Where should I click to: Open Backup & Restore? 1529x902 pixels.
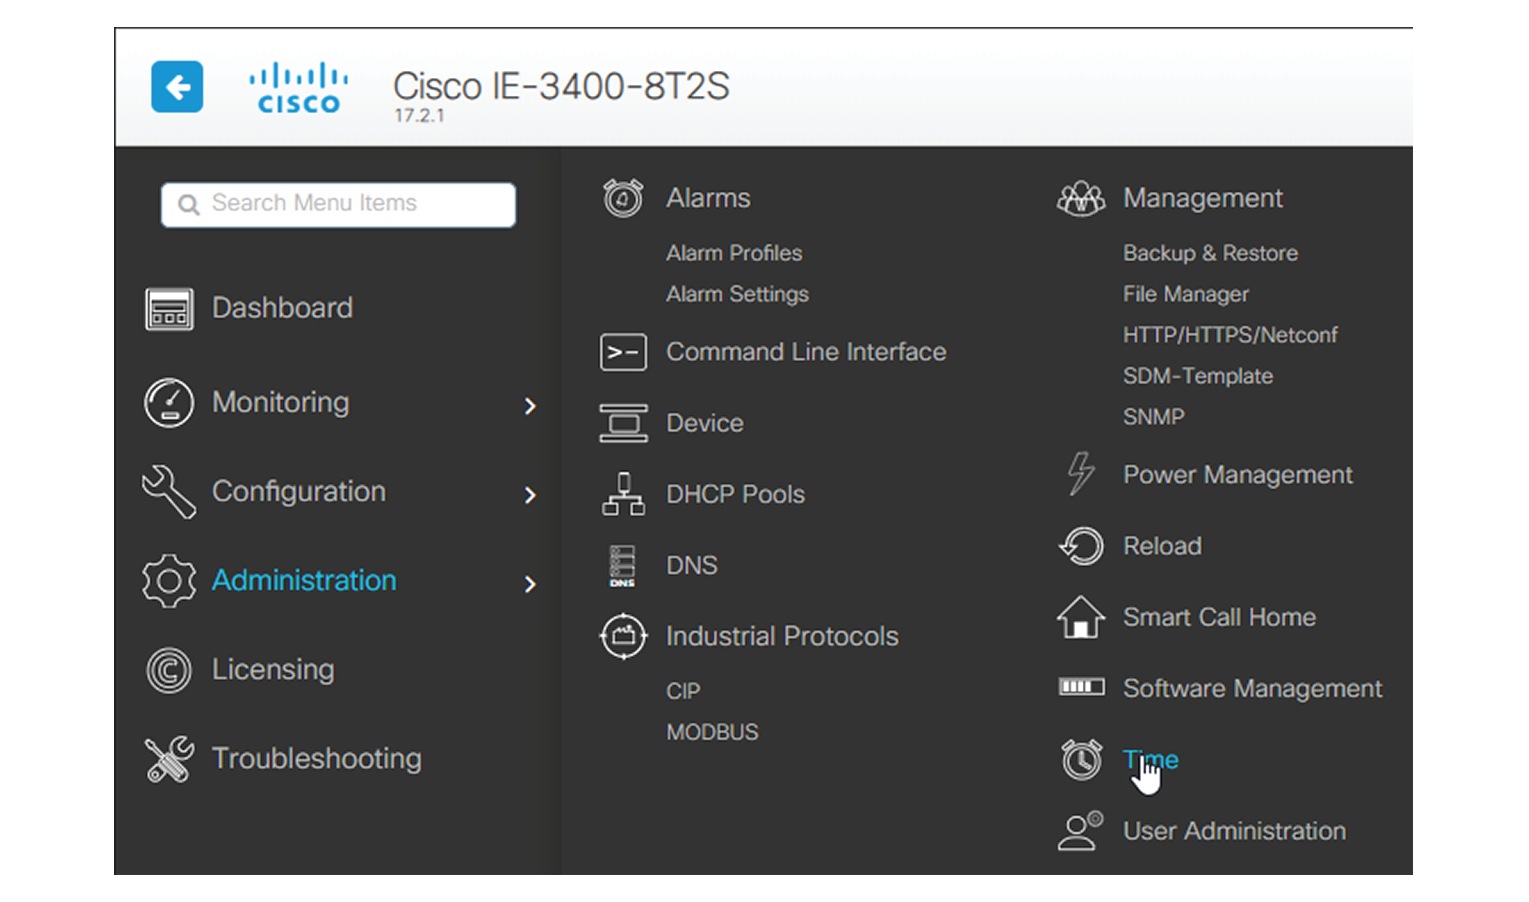point(1209,253)
